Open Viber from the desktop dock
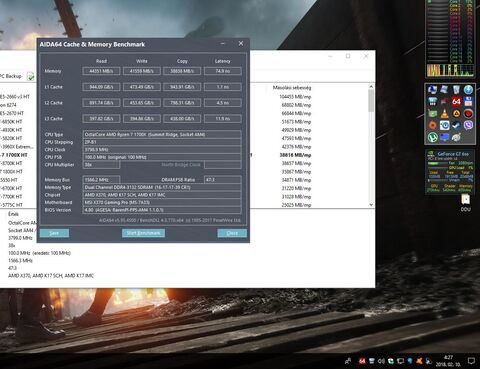The height and width of the screenshot is (369, 480). (x=468, y=125)
